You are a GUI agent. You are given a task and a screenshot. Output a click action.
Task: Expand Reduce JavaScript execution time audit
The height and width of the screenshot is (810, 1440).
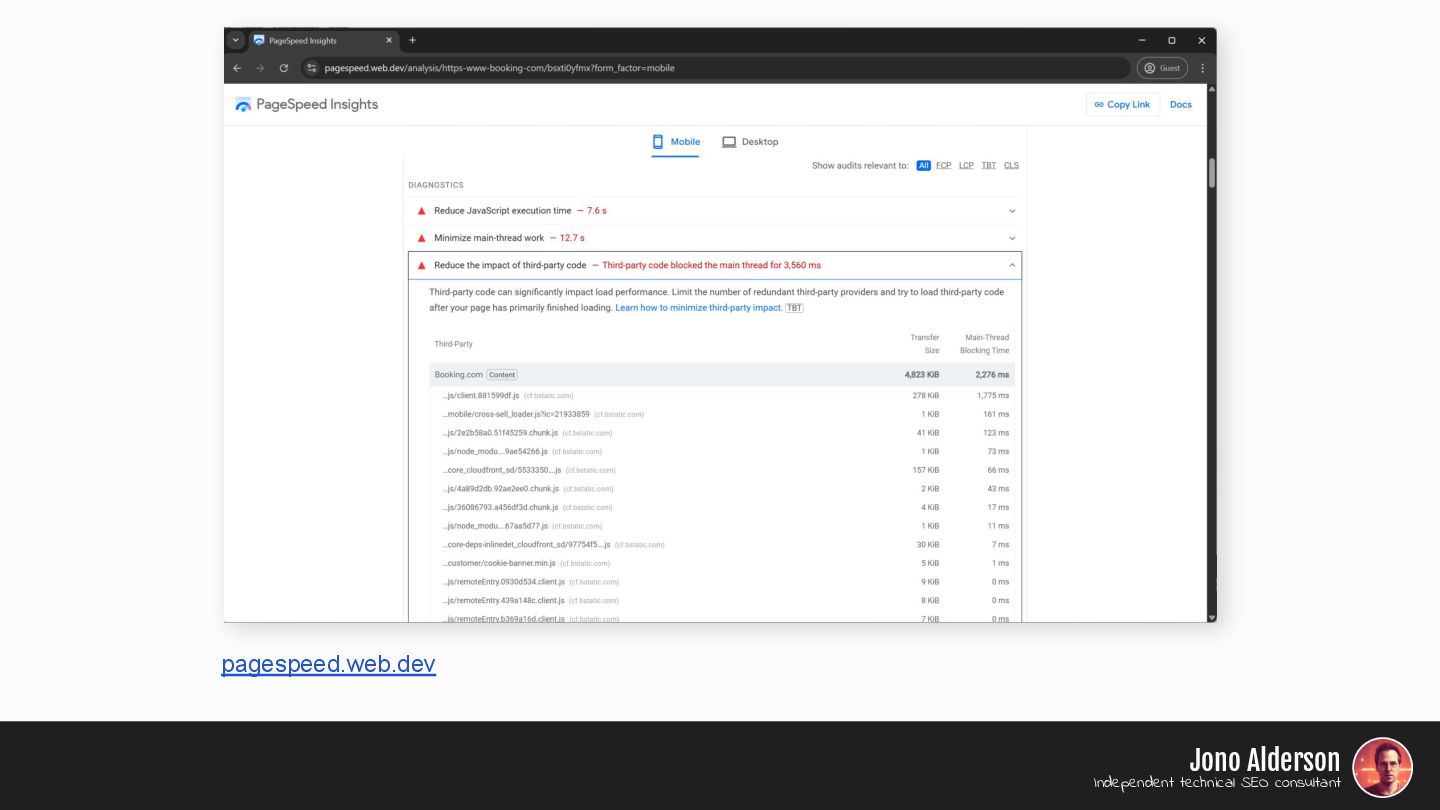click(x=715, y=211)
